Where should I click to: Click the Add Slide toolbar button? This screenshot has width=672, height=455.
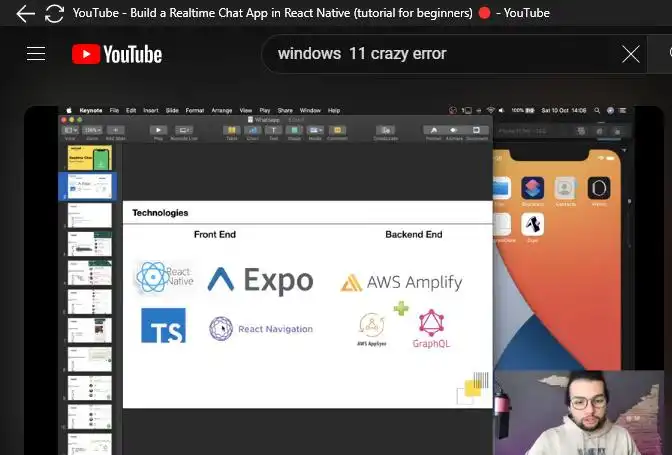[115, 130]
